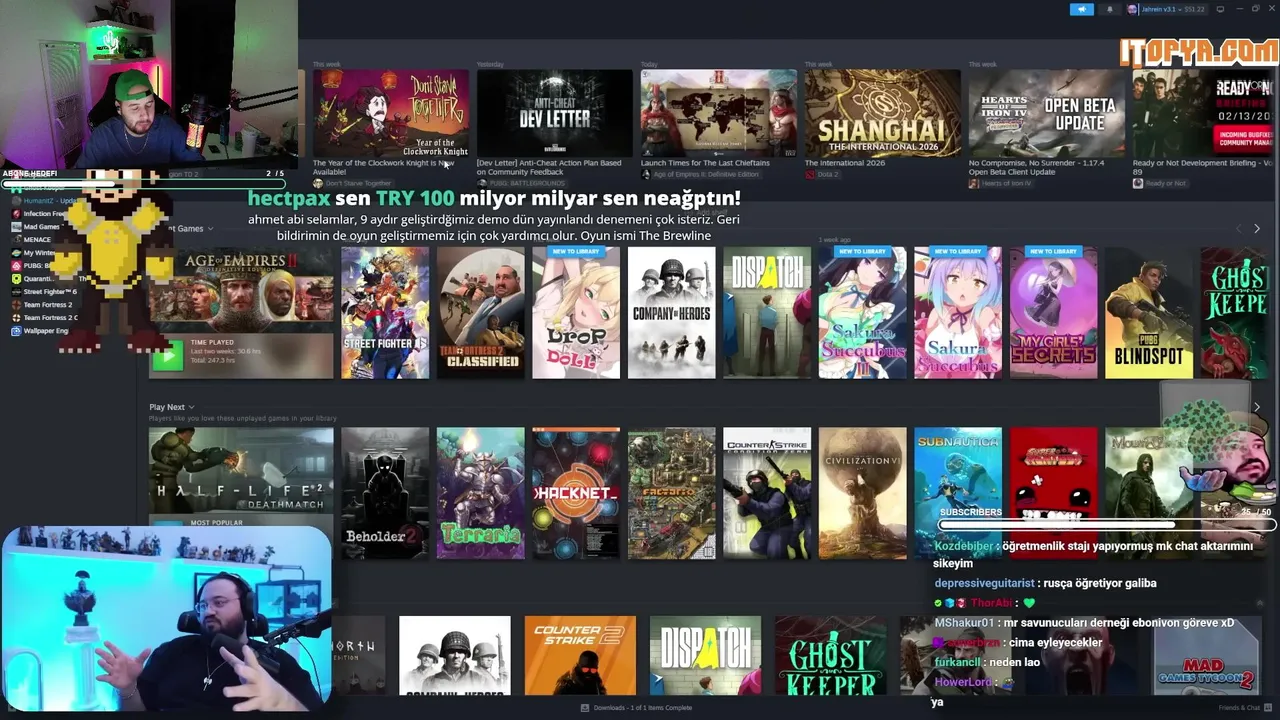The image size is (1280, 720).
Task: Open Downloads 1 of 1 Items Complete
Action: tap(636, 708)
